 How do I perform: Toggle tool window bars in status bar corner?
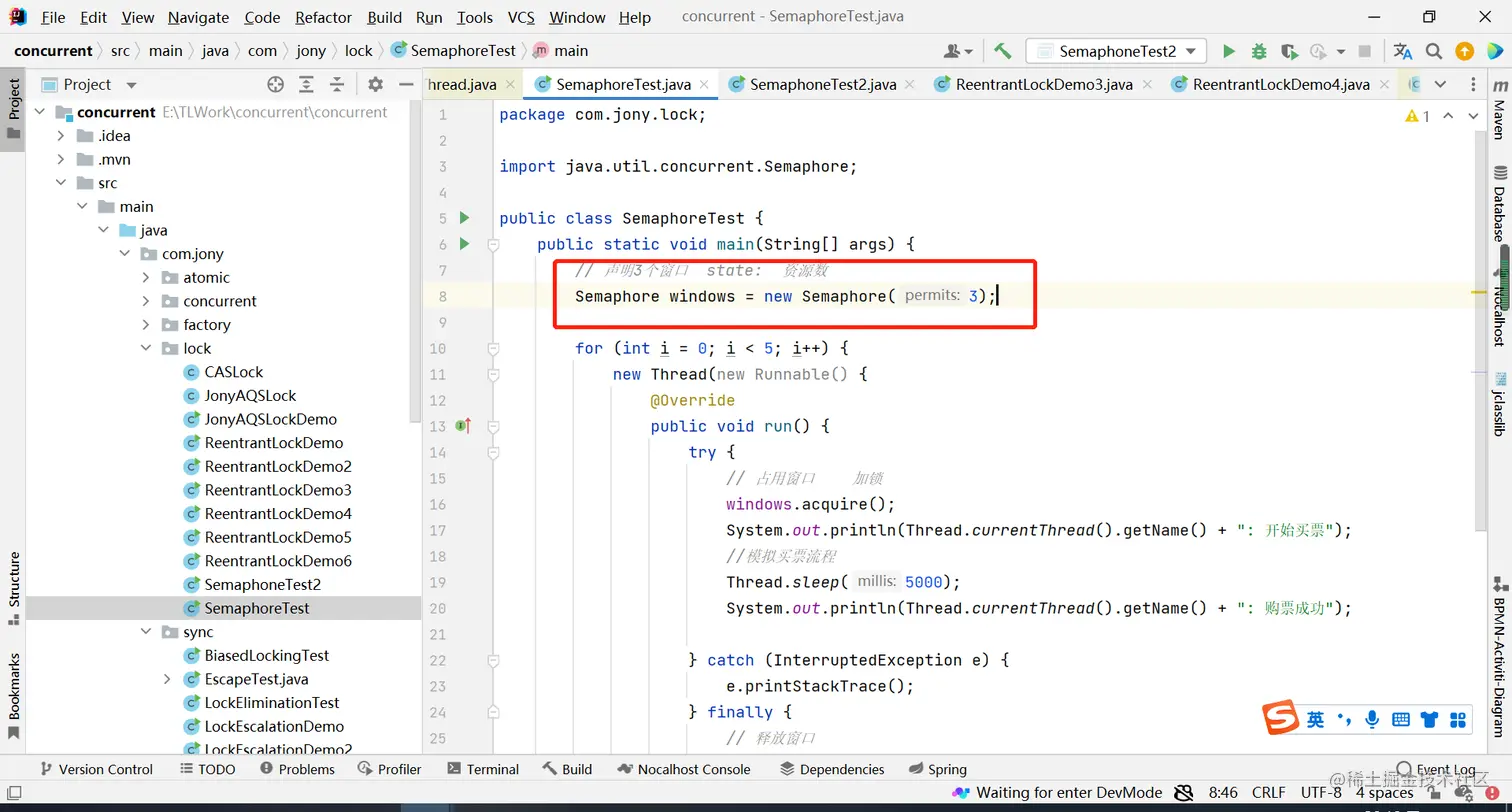(x=12, y=793)
